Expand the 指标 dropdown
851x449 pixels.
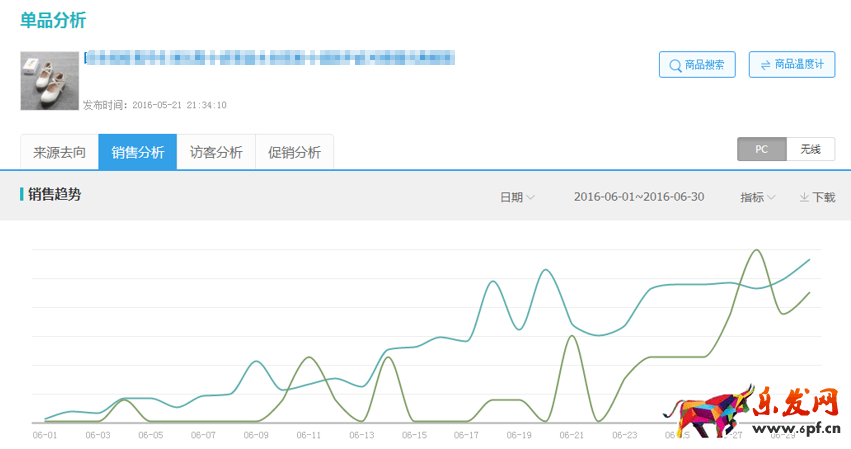coord(757,197)
